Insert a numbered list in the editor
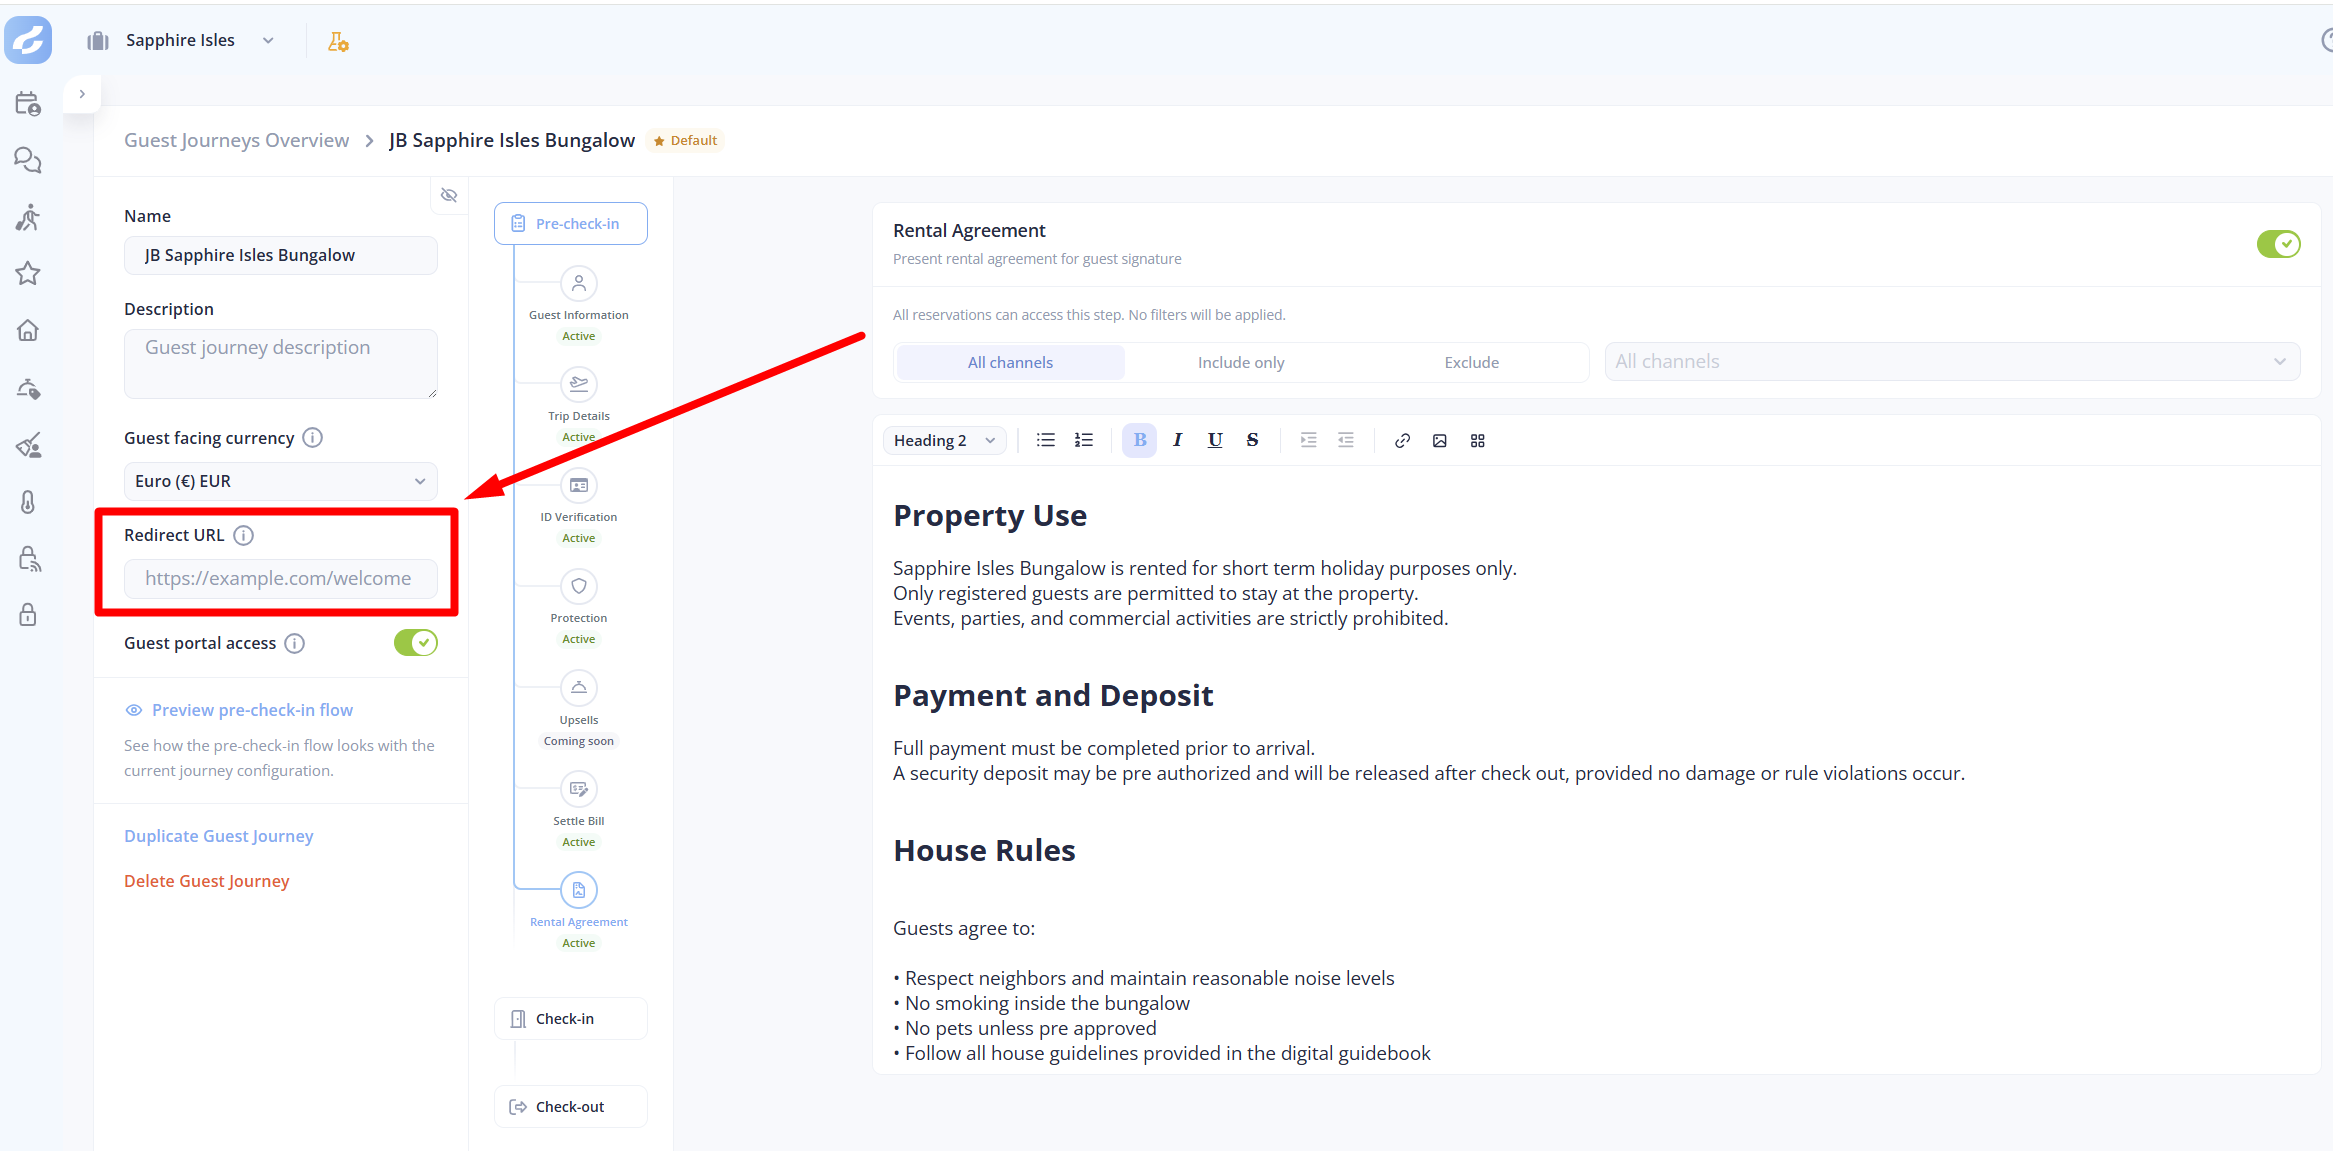 click(1084, 440)
